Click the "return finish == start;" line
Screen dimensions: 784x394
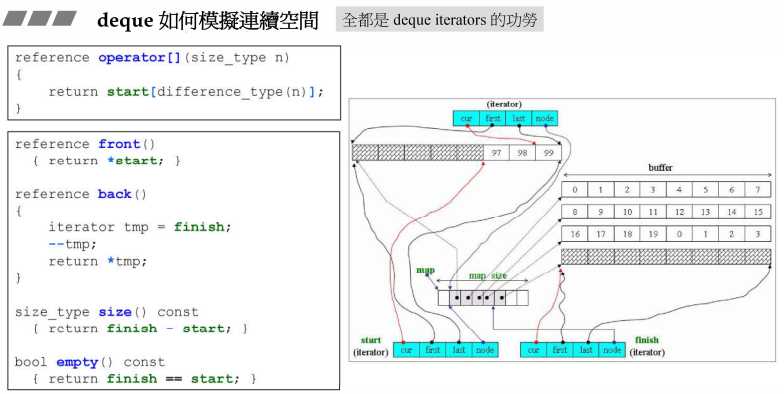144,378
